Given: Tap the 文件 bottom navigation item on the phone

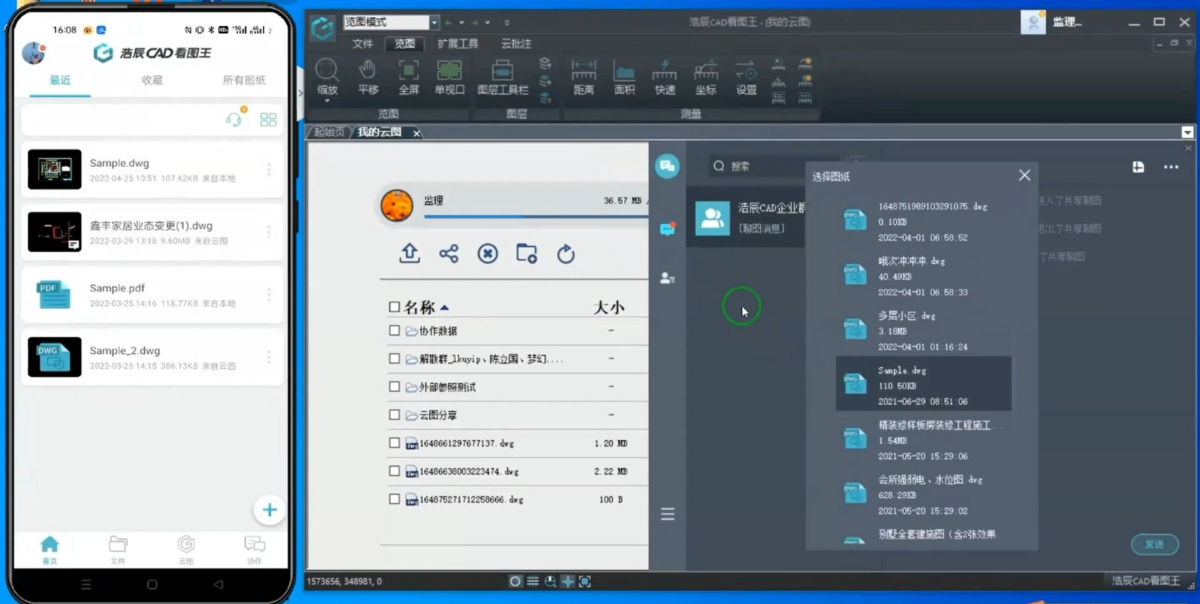Looking at the screenshot, I should point(118,548).
